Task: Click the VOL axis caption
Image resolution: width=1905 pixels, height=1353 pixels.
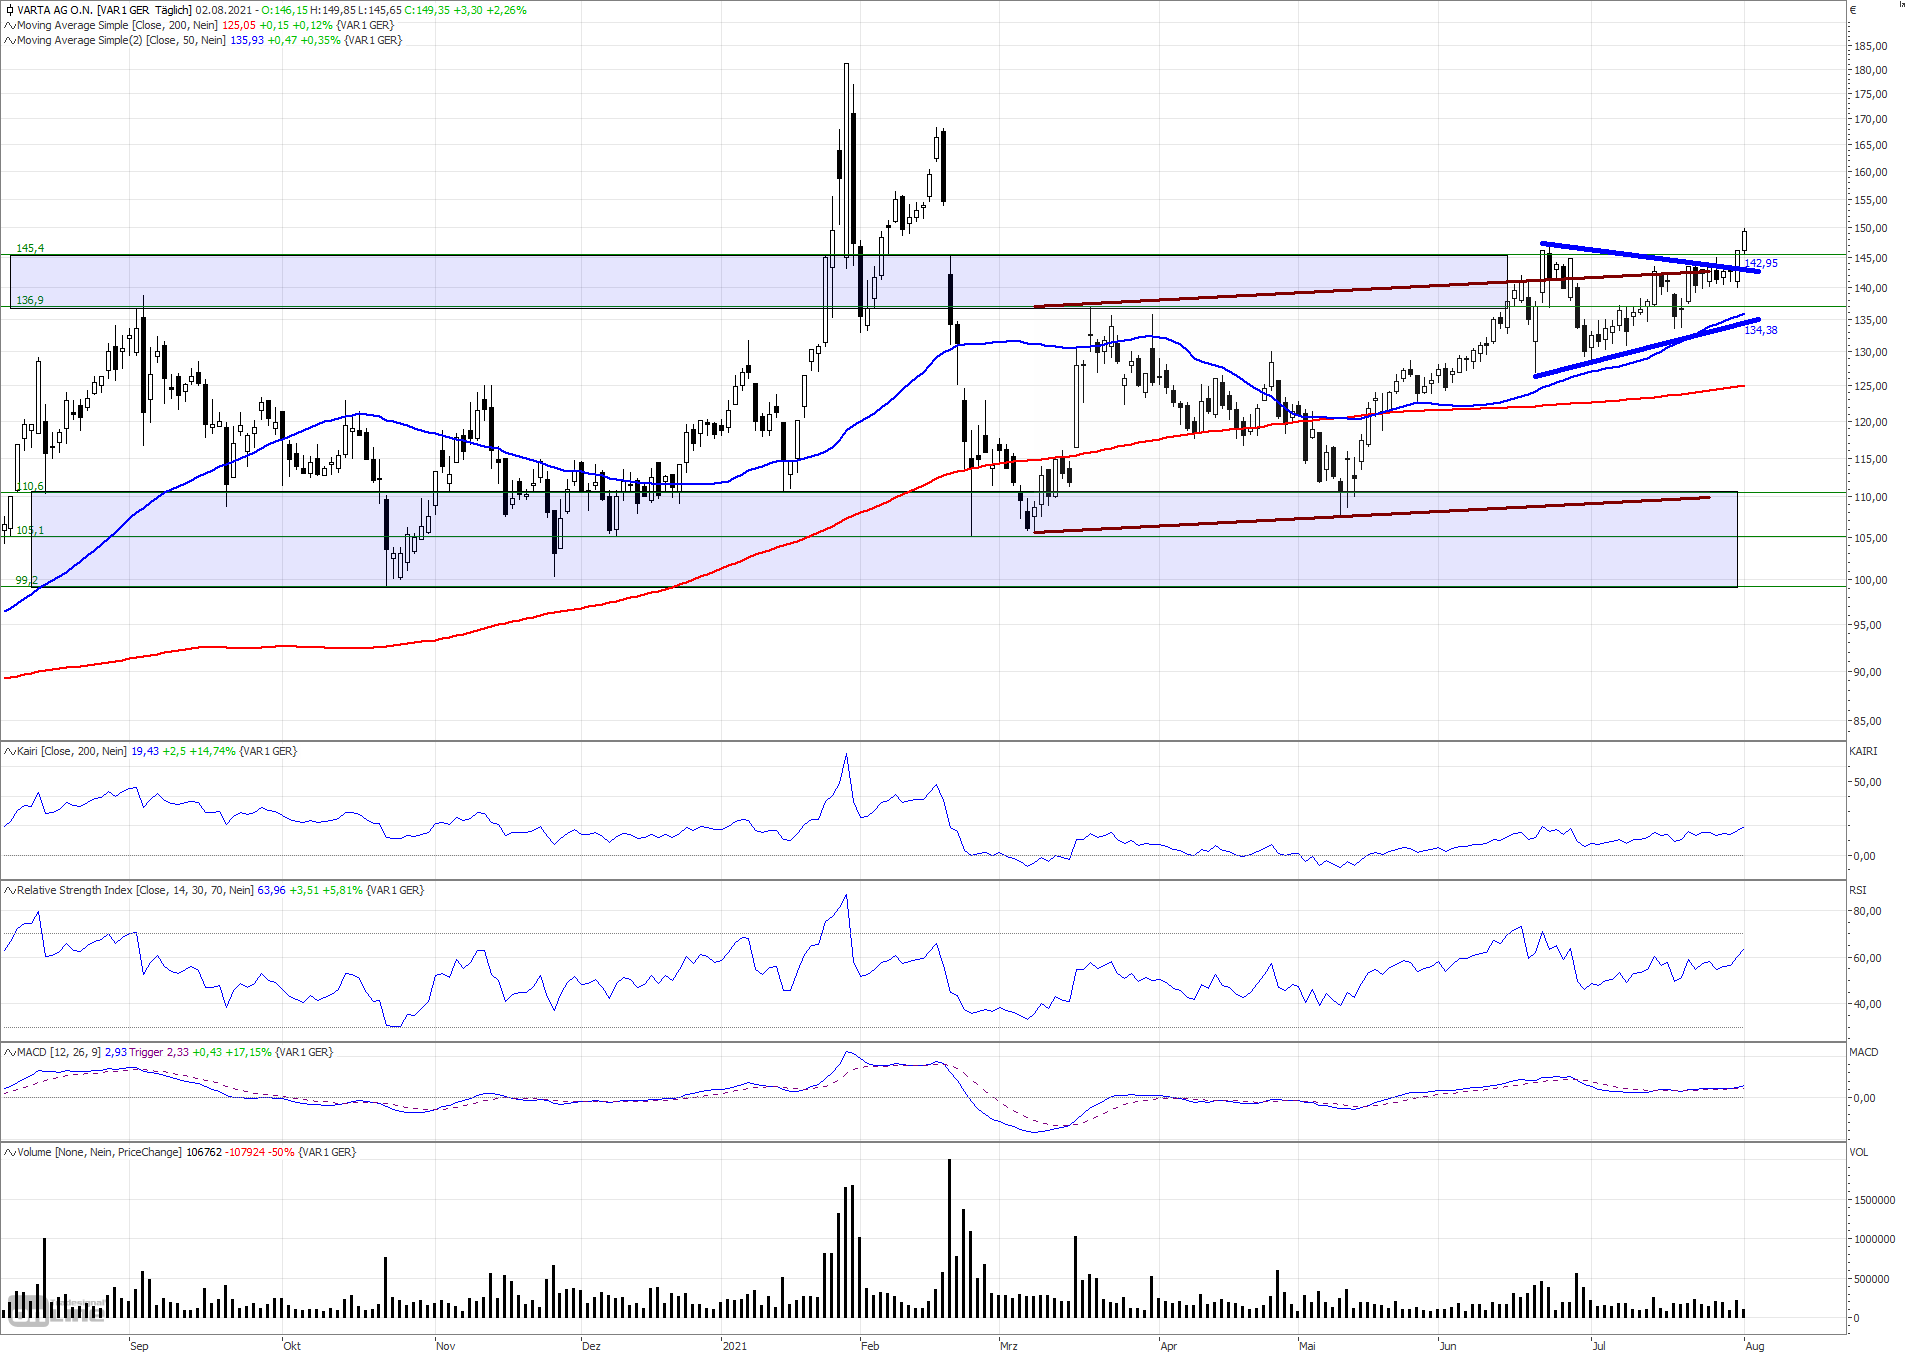Action: point(1859,1152)
